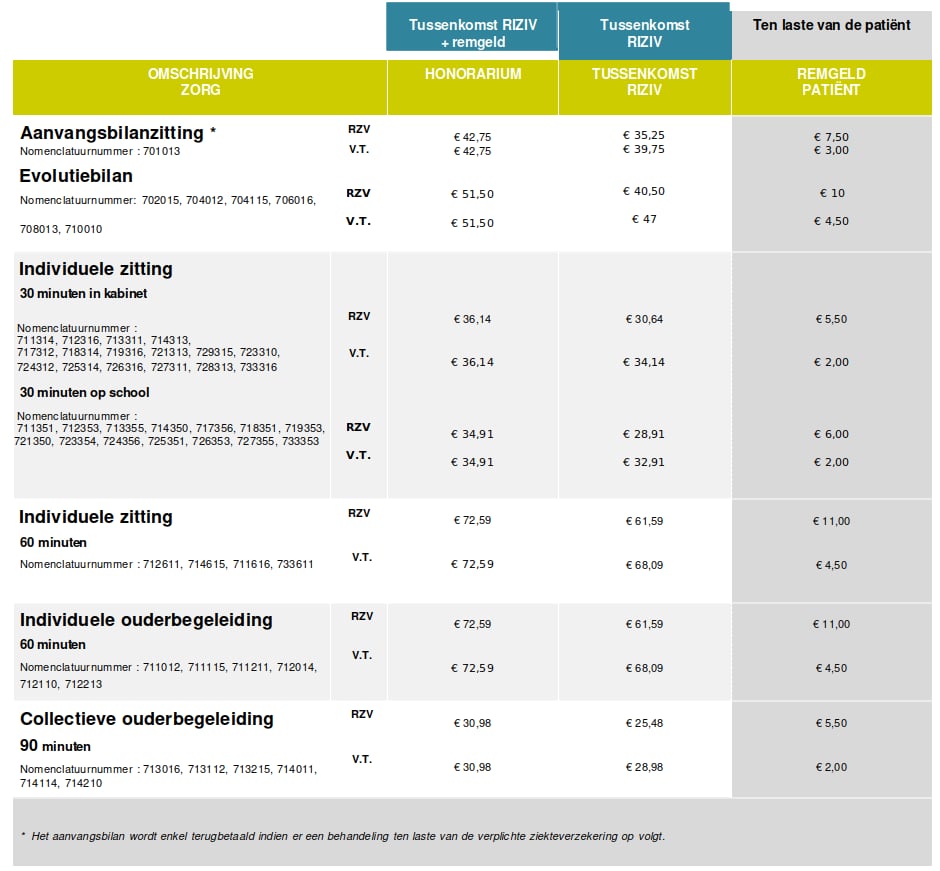This screenshot has height=871, width=940.
Task: Select the '€ 34,14' RIZIV value
Action: [x=644, y=362]
